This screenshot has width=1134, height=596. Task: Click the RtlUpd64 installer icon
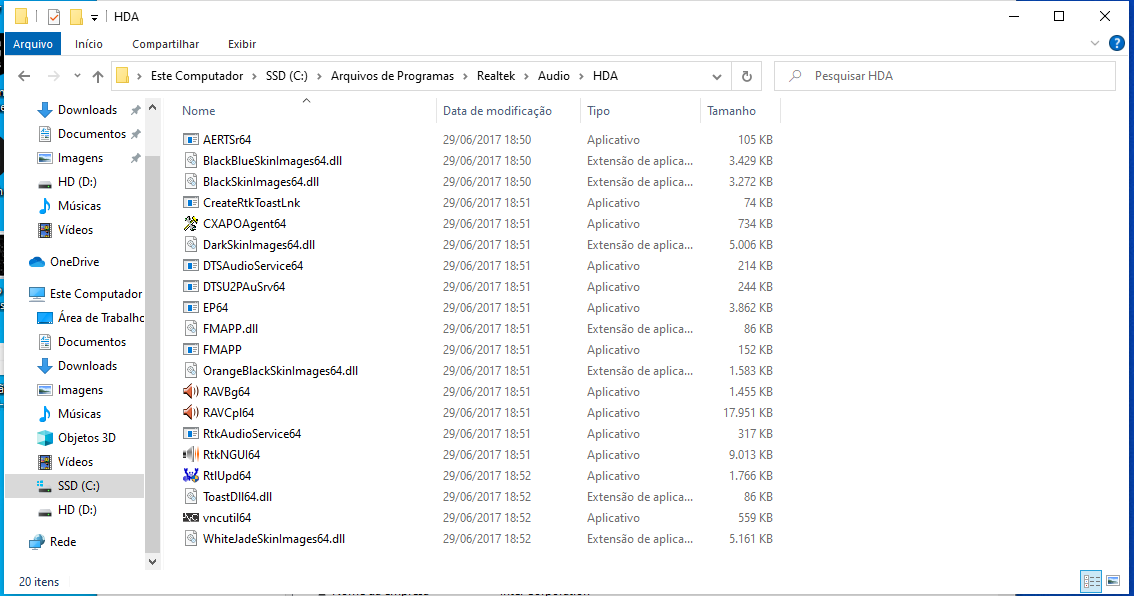point(190,475)
